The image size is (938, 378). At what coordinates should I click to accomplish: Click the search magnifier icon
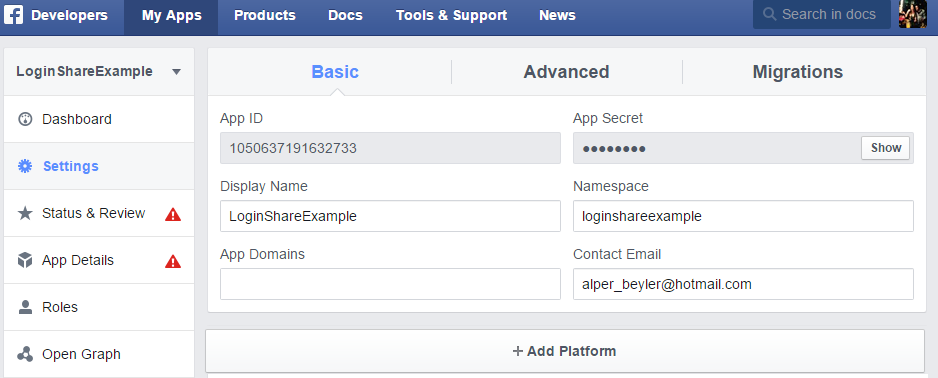pos(769,14)
